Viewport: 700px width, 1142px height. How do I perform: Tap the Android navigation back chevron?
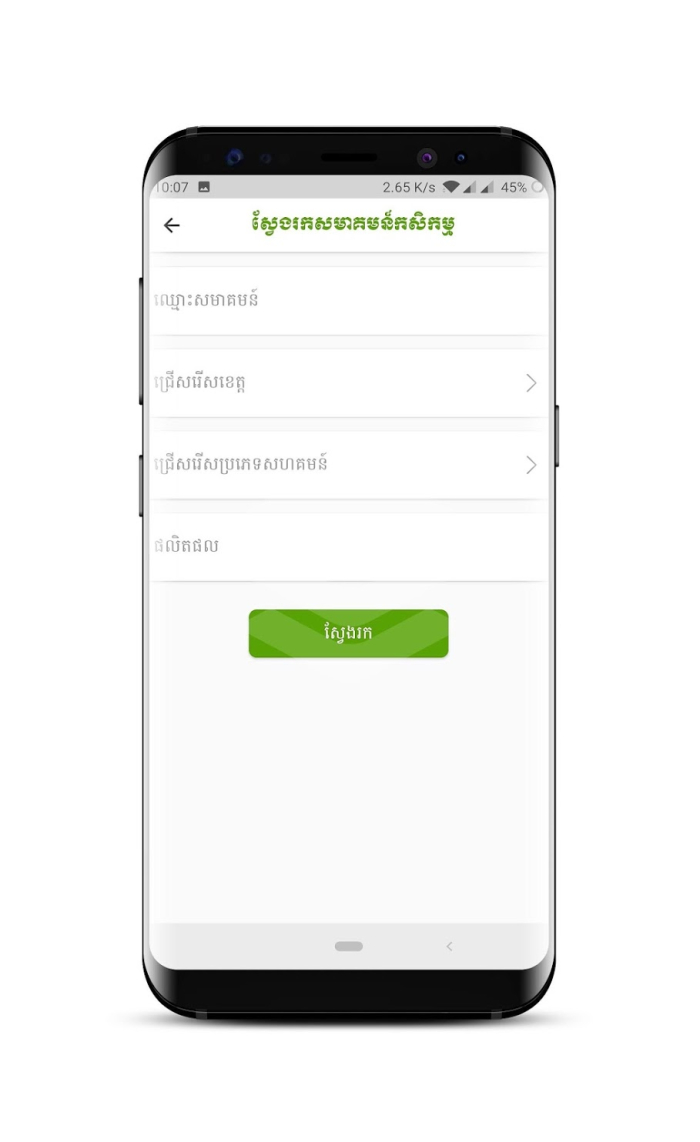coord(449,946)
